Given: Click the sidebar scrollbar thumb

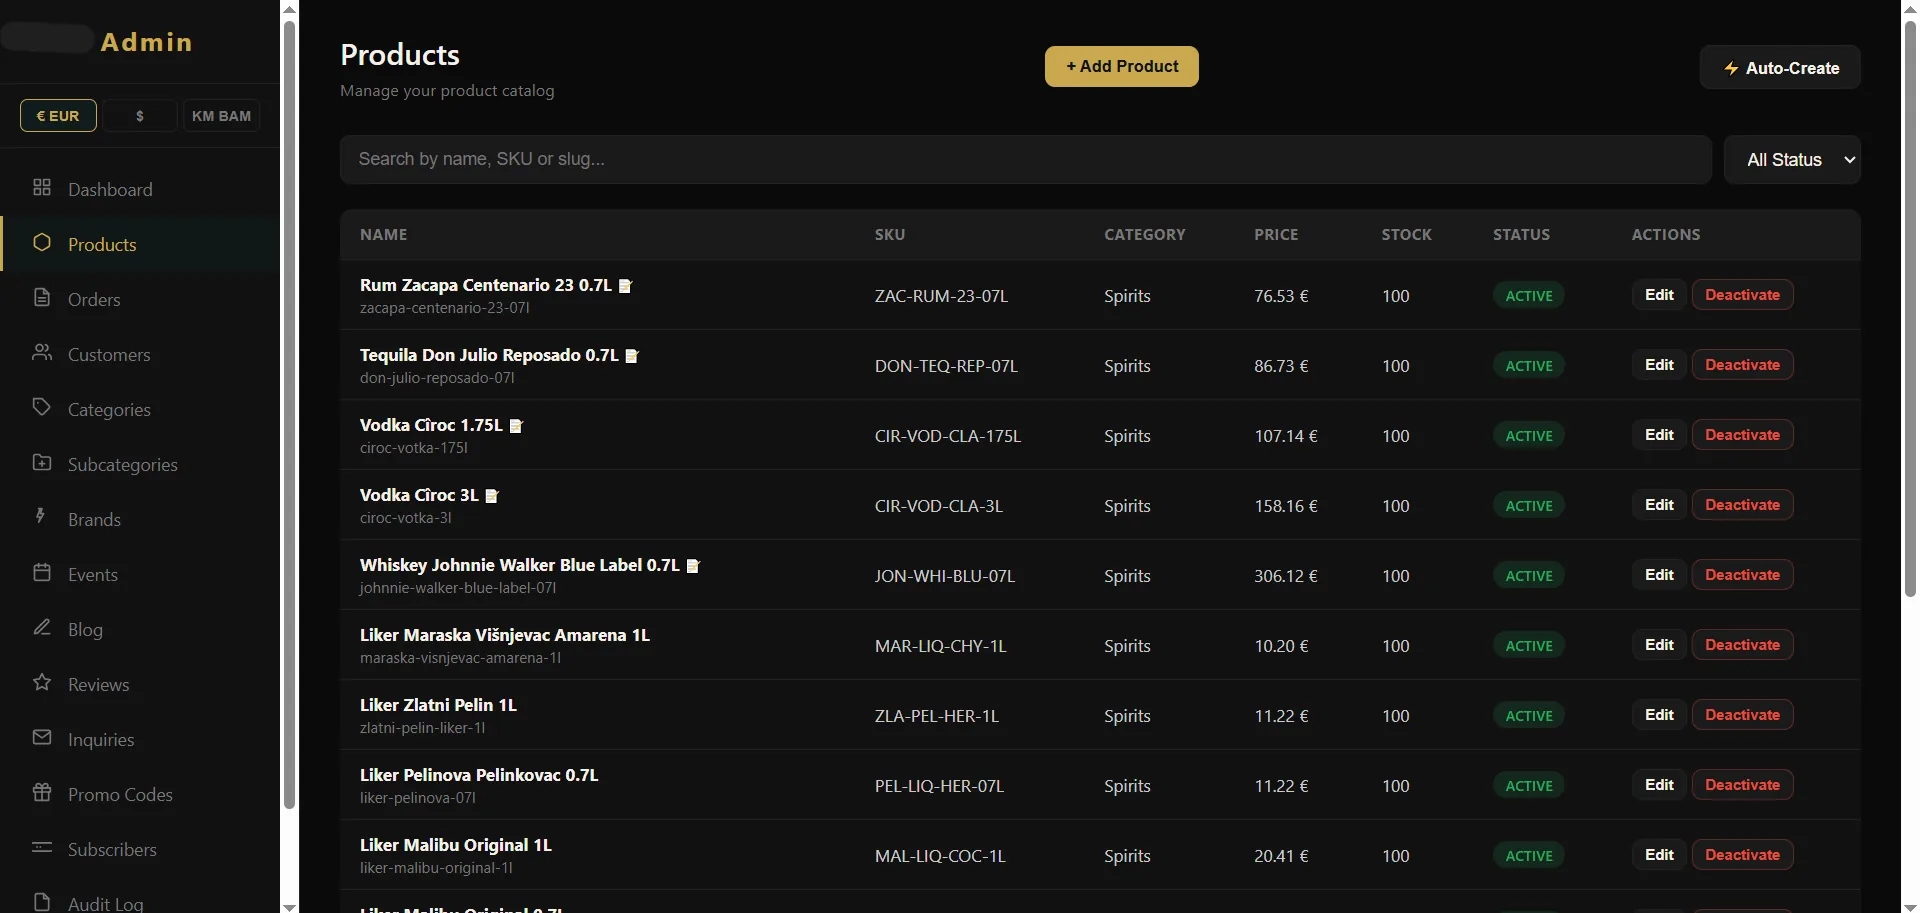Looking at the screenshot, I should coord(289,415).
